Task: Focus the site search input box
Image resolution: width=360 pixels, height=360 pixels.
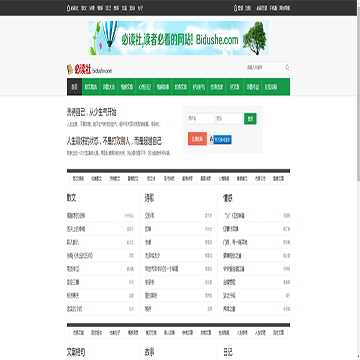Action: point(265,68)
